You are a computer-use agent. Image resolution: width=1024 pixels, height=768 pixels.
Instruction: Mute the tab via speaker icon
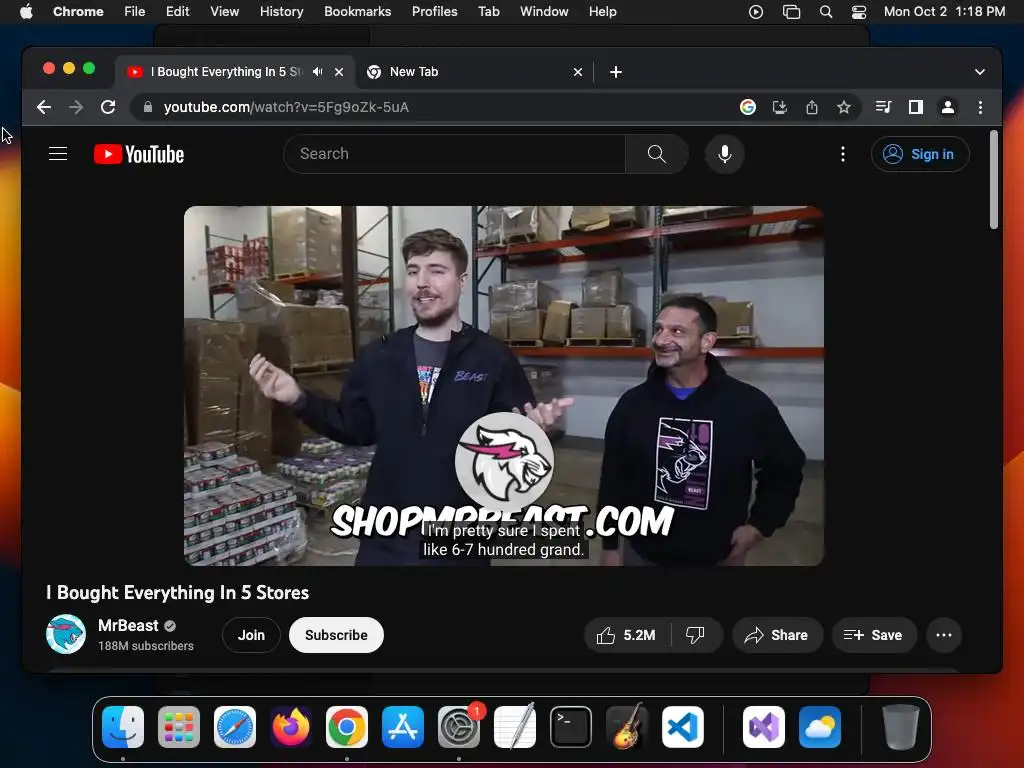tap(317, 72)
